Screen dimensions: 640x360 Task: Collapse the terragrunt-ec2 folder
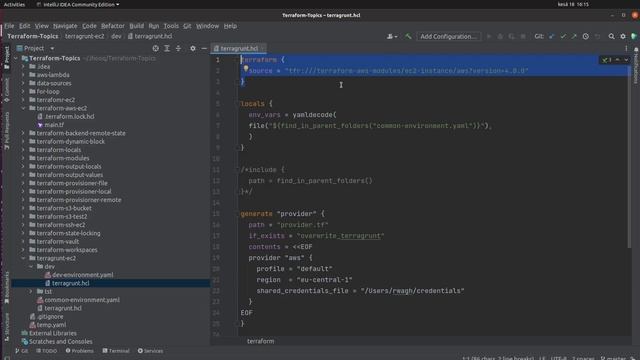coord(23,258)
